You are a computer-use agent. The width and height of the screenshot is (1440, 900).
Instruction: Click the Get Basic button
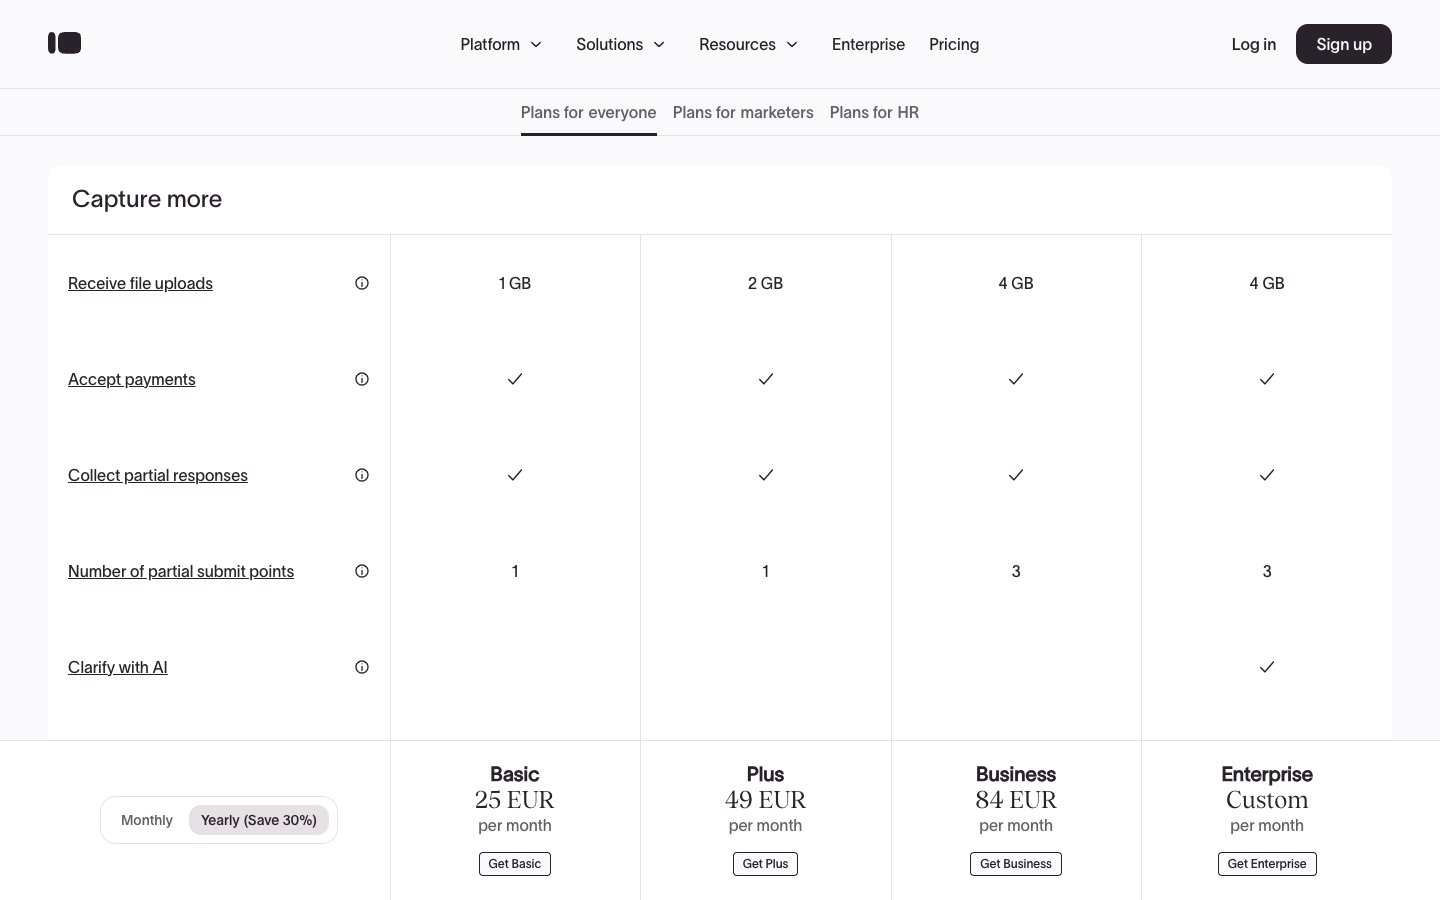pos(514,864)
